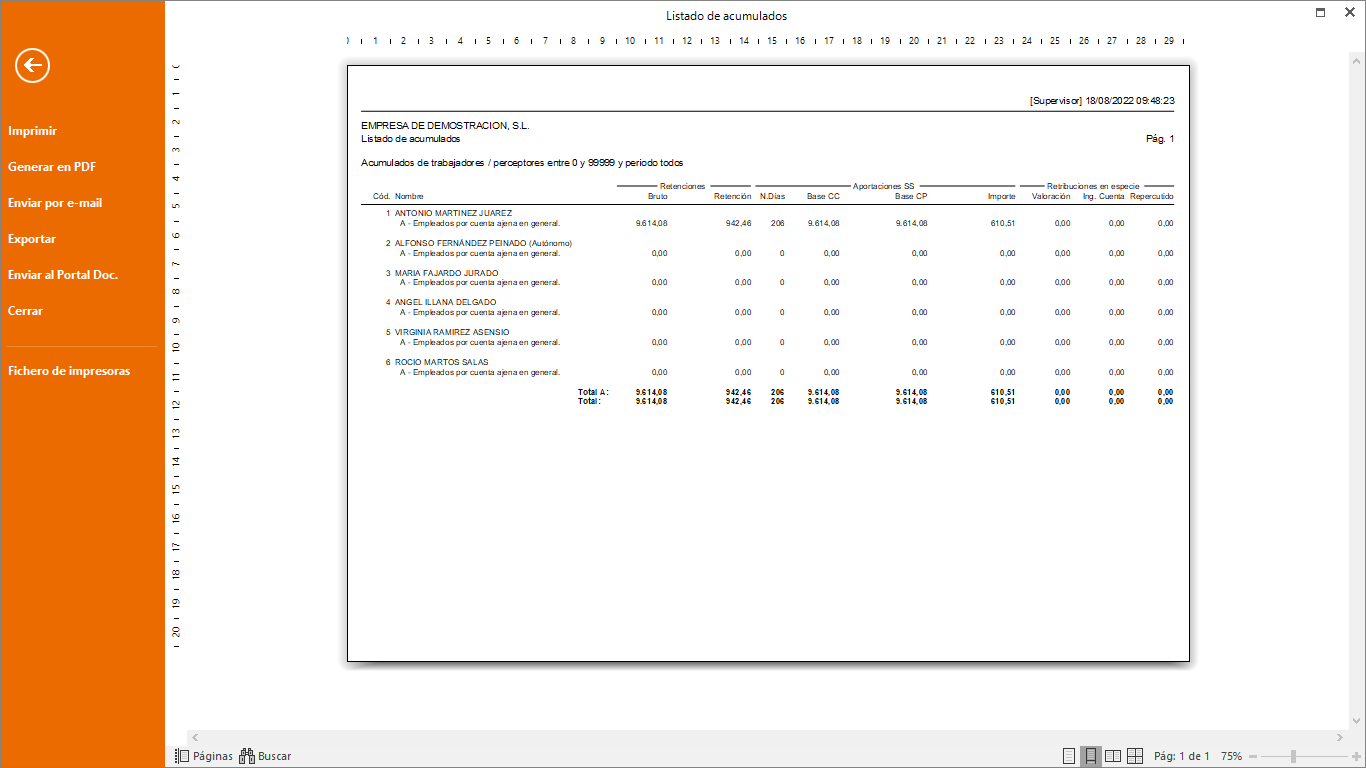1366x768 pixels.
Task: Click the Repercutido column header
Action: [x=1152, y=196]
